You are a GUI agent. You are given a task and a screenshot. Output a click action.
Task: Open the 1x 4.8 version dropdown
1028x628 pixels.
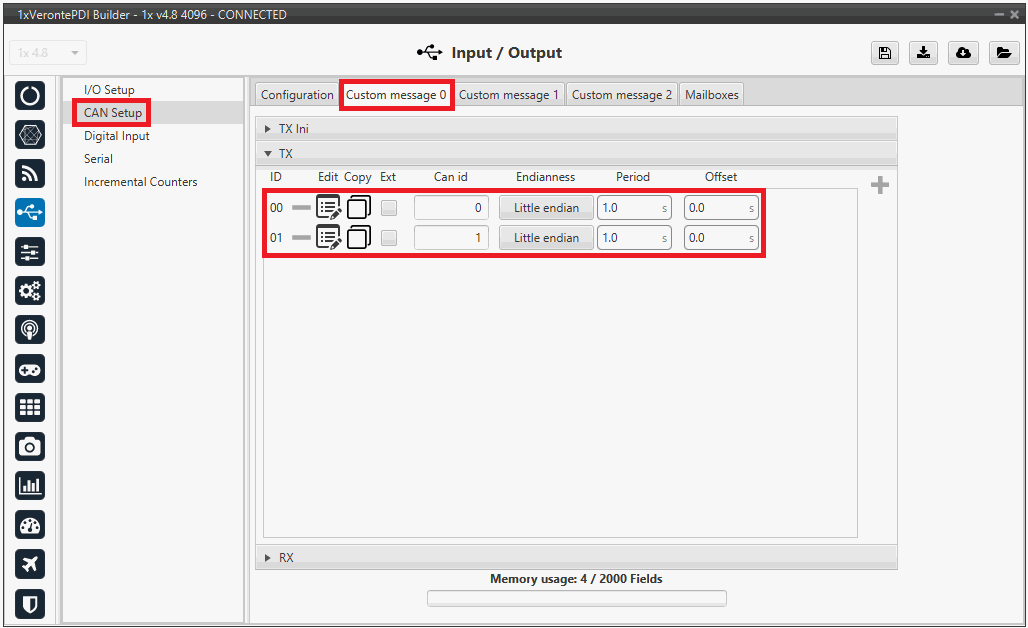click(x=49, y=53)
